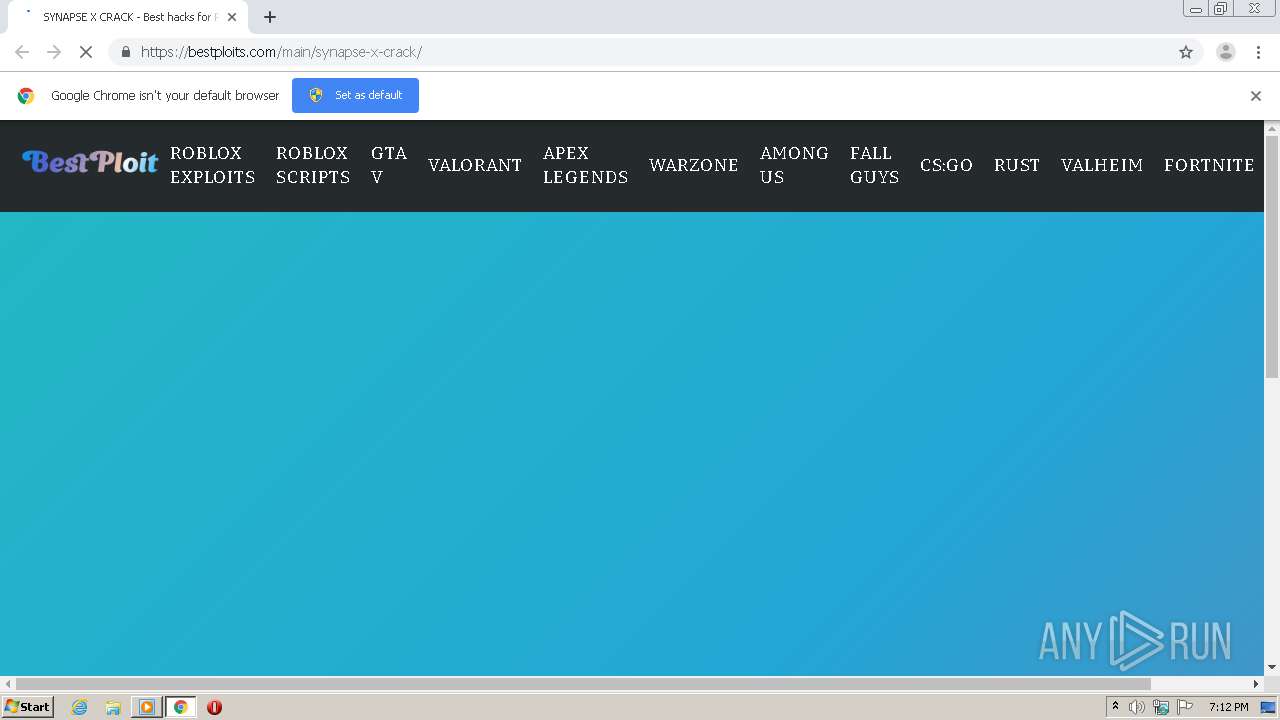Click the horizontal scrollbar left arrow
Viewport: 1280px width, 720px height.
[7, 684]
